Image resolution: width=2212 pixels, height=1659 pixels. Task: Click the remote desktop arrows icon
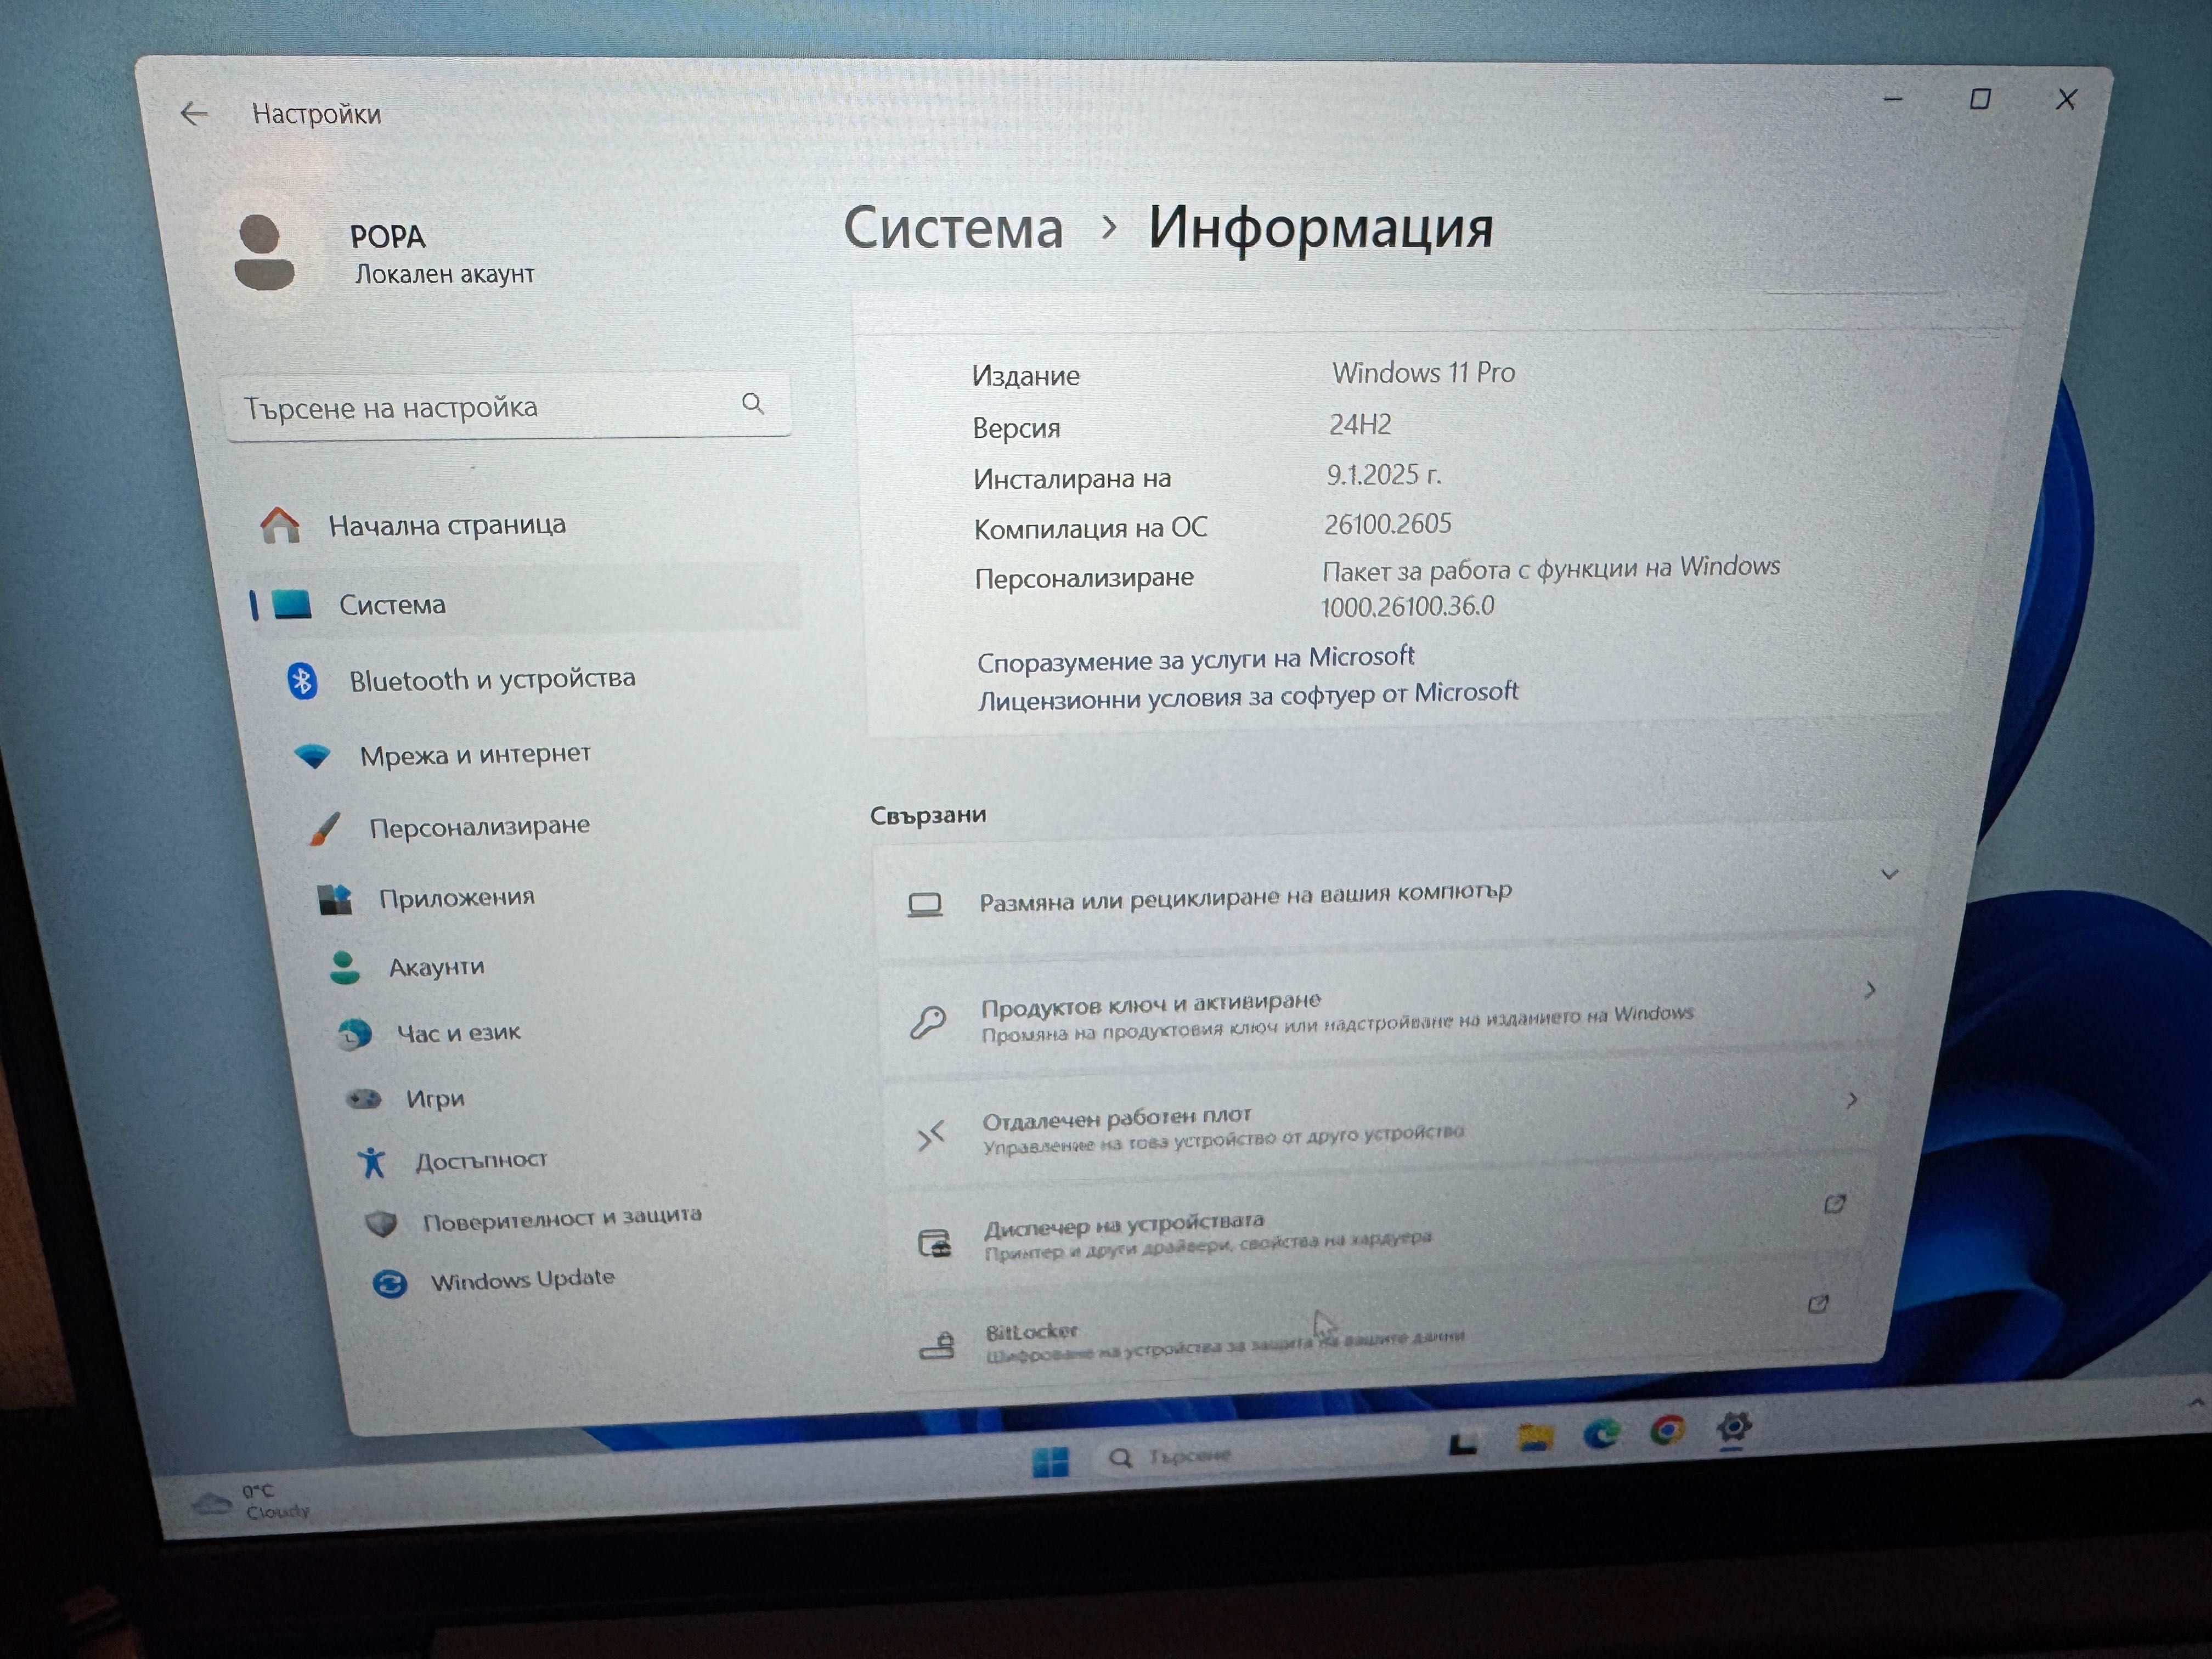[x=931, y=1135]
